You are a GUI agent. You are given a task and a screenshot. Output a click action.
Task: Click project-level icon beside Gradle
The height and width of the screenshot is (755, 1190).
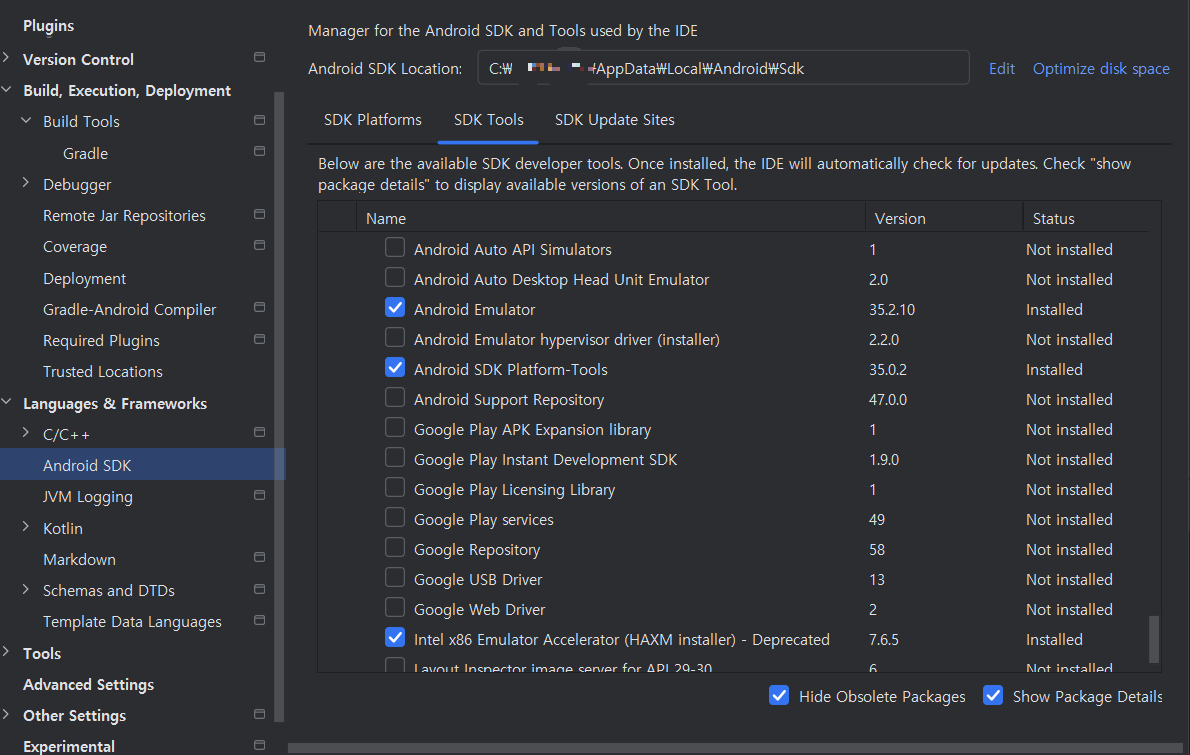(260, 152)
